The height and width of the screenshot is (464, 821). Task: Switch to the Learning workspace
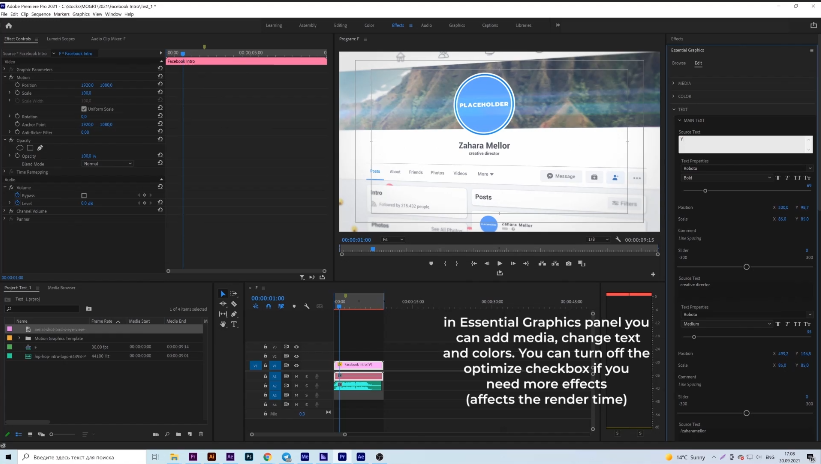tap(273, 25)
